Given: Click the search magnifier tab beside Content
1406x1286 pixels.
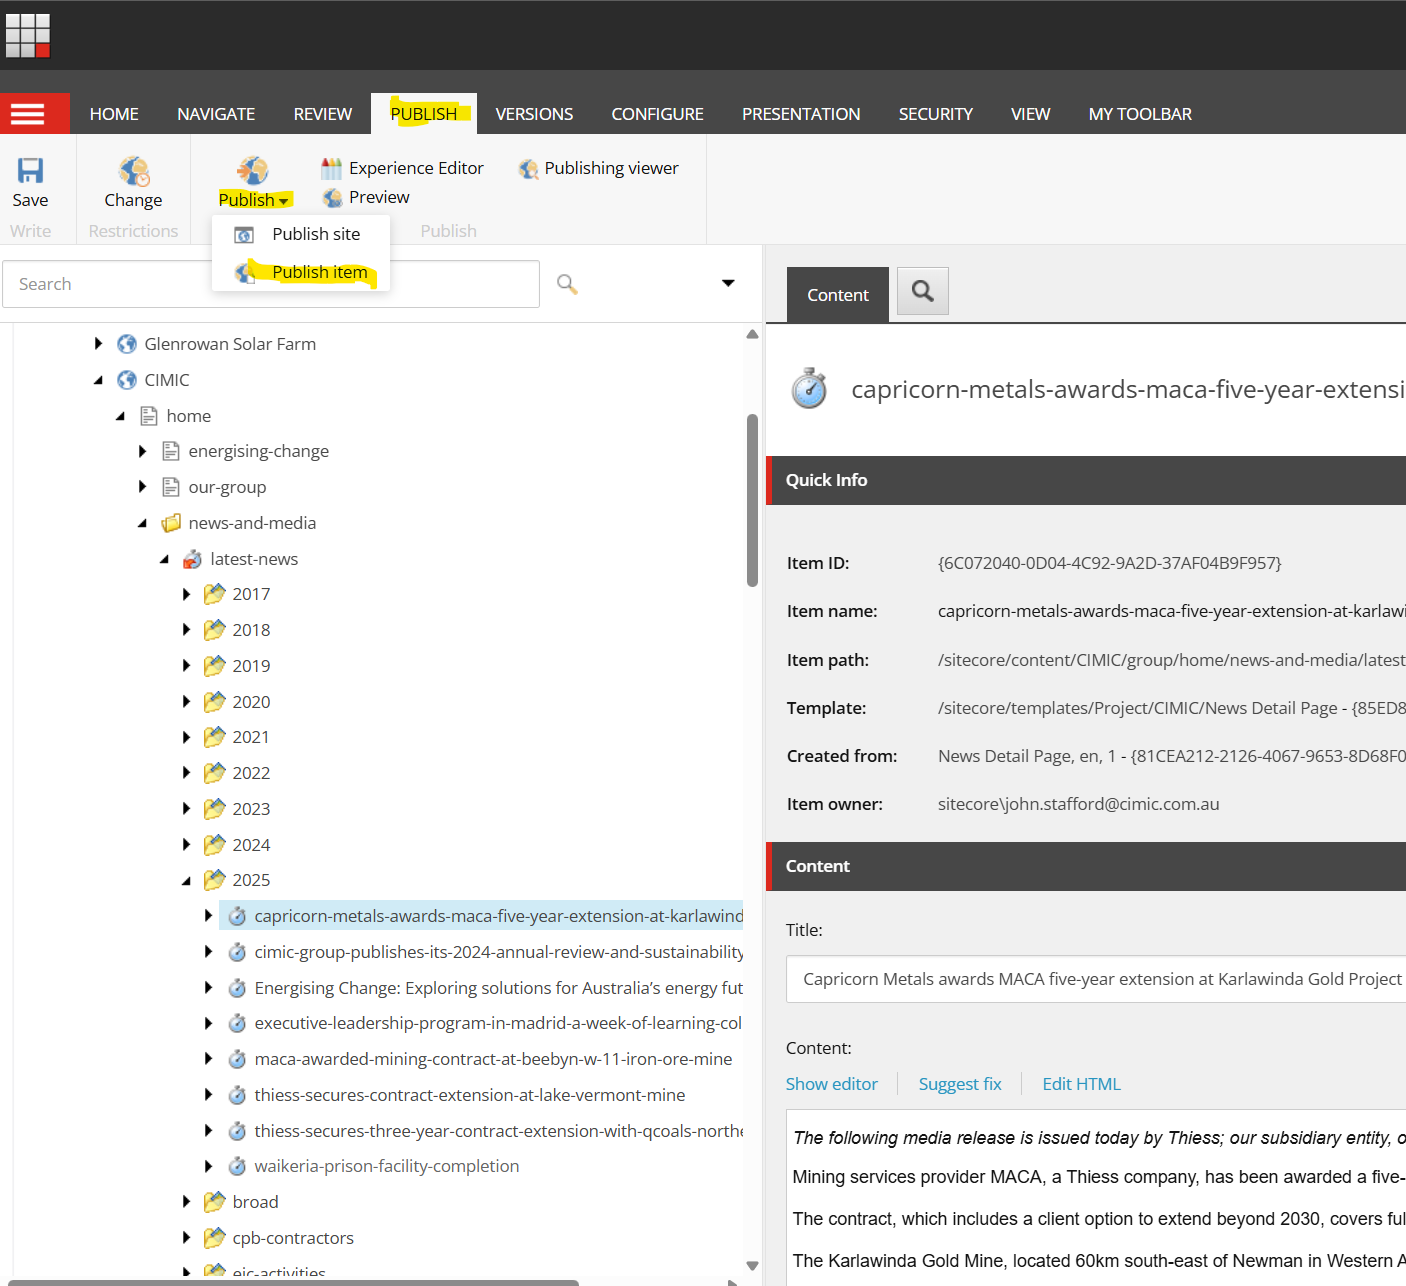Looking at the screenshot, I should [922, 292].
